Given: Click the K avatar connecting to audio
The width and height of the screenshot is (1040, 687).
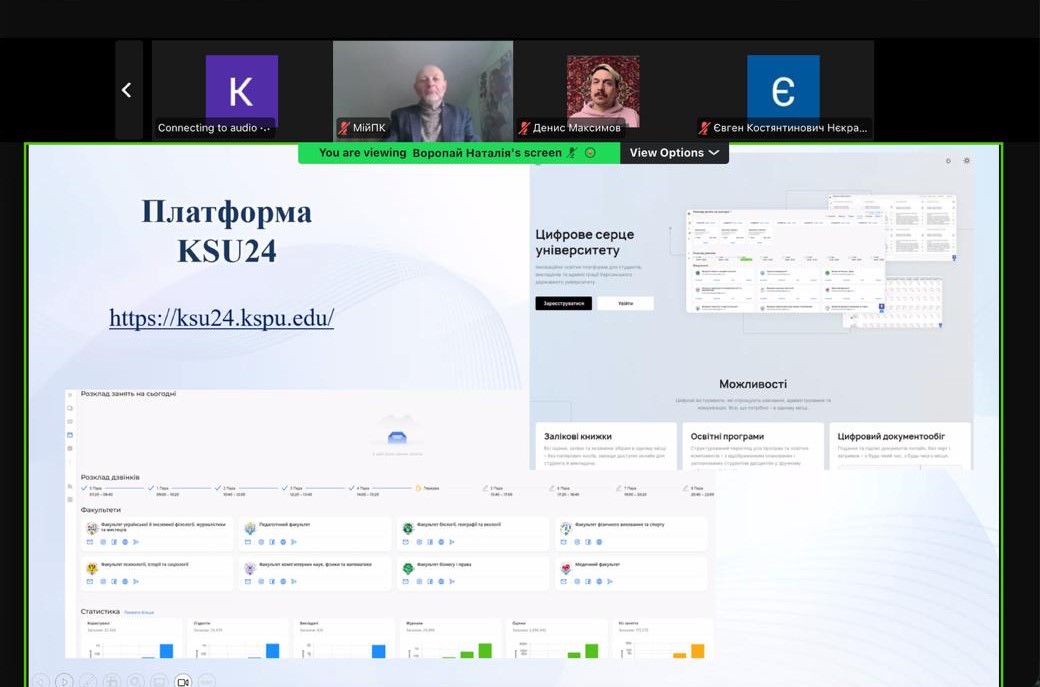Looking at the screenshot, I should coord(241,90).
